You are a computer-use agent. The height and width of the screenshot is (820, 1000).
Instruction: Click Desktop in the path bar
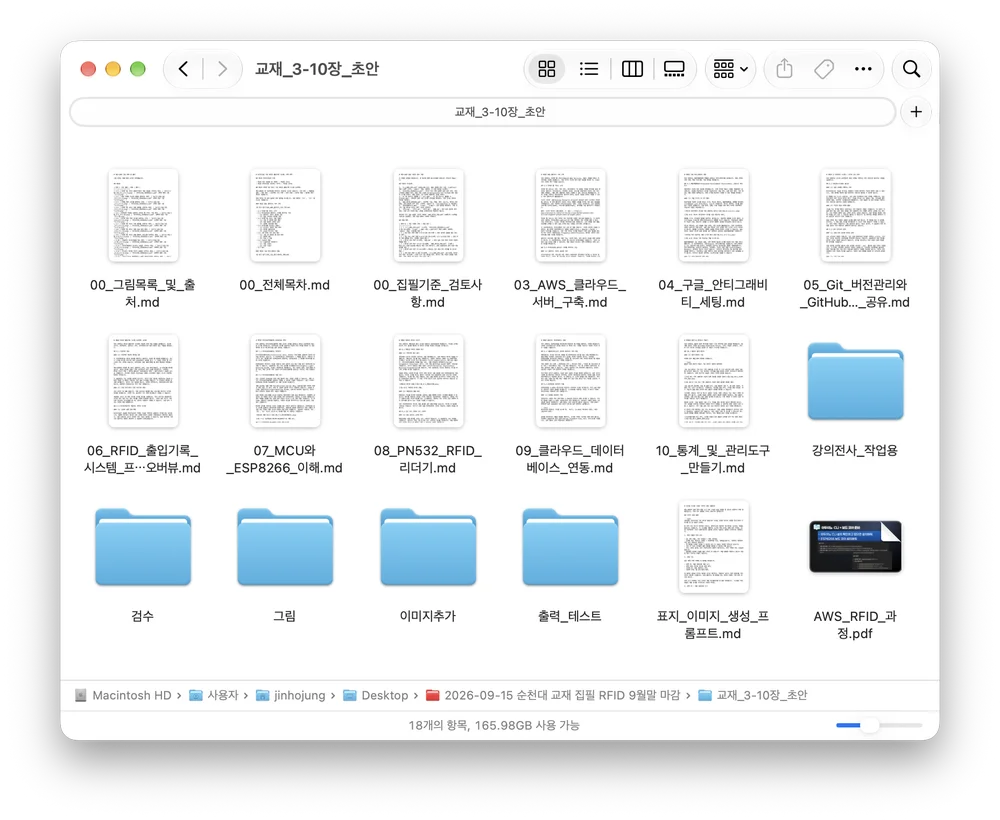click(376, 695)
